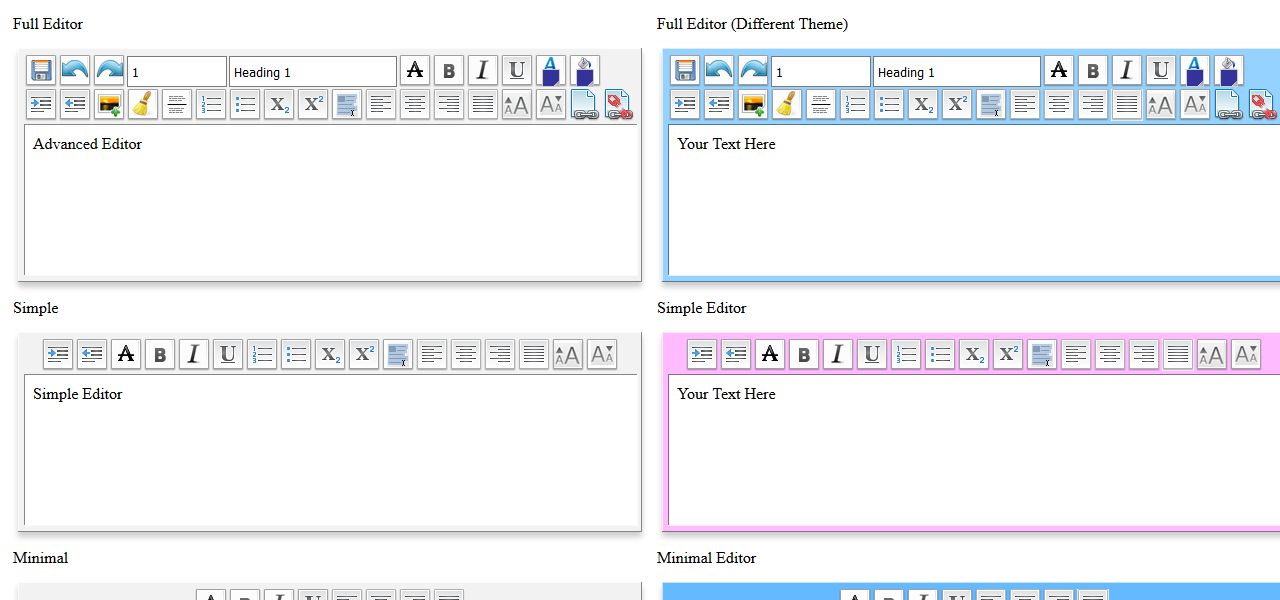Open font size box in gray Full Editor

tap(177, 71)
